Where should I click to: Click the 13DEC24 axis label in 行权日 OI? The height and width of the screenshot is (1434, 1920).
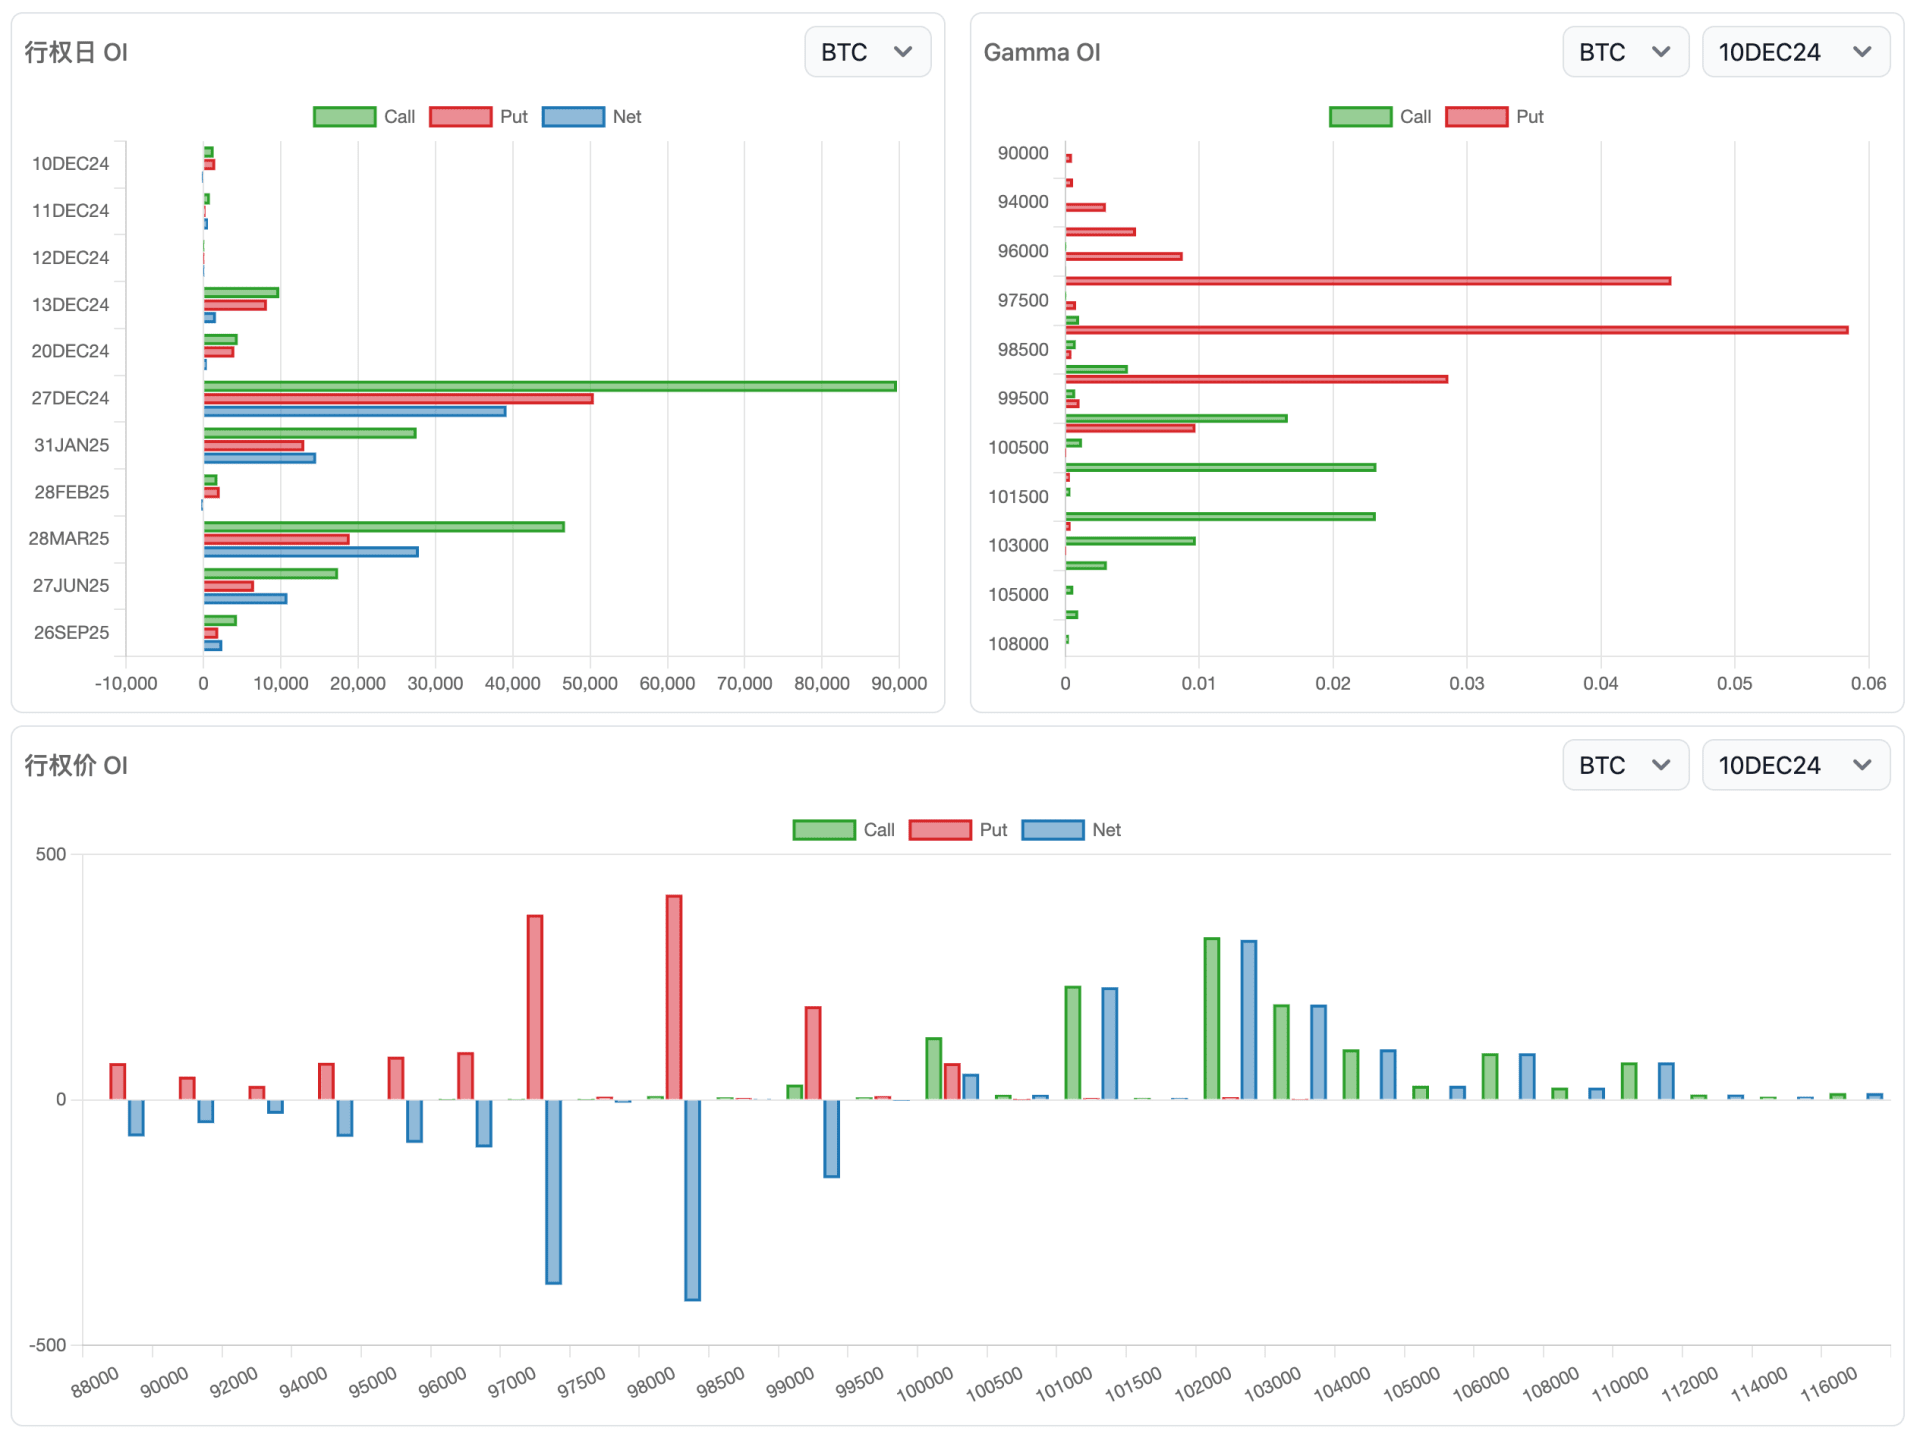click(70, 305)
